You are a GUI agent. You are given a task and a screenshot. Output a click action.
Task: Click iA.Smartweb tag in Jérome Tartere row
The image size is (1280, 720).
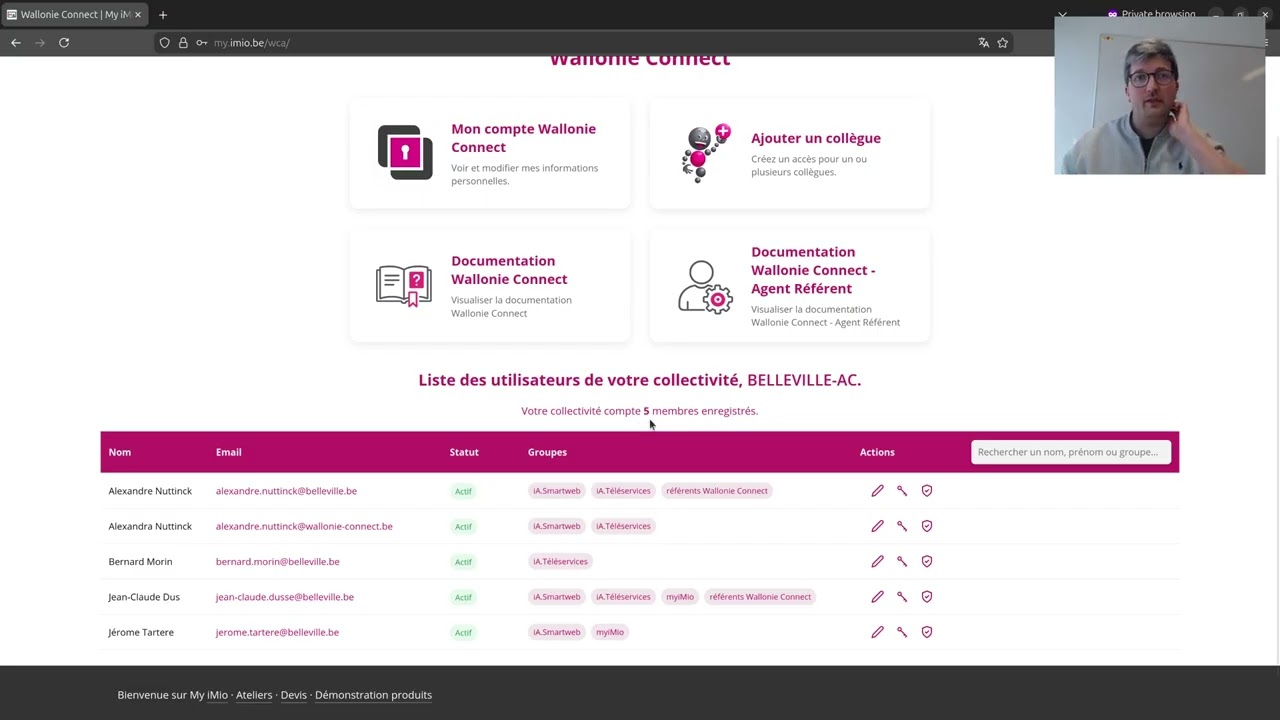[556, 632]
